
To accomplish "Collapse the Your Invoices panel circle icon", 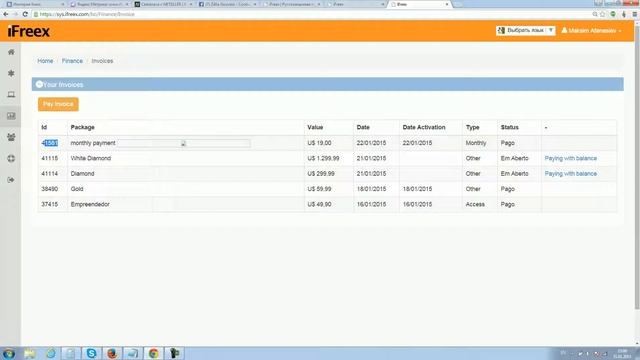I will click(x=39, y=84).
